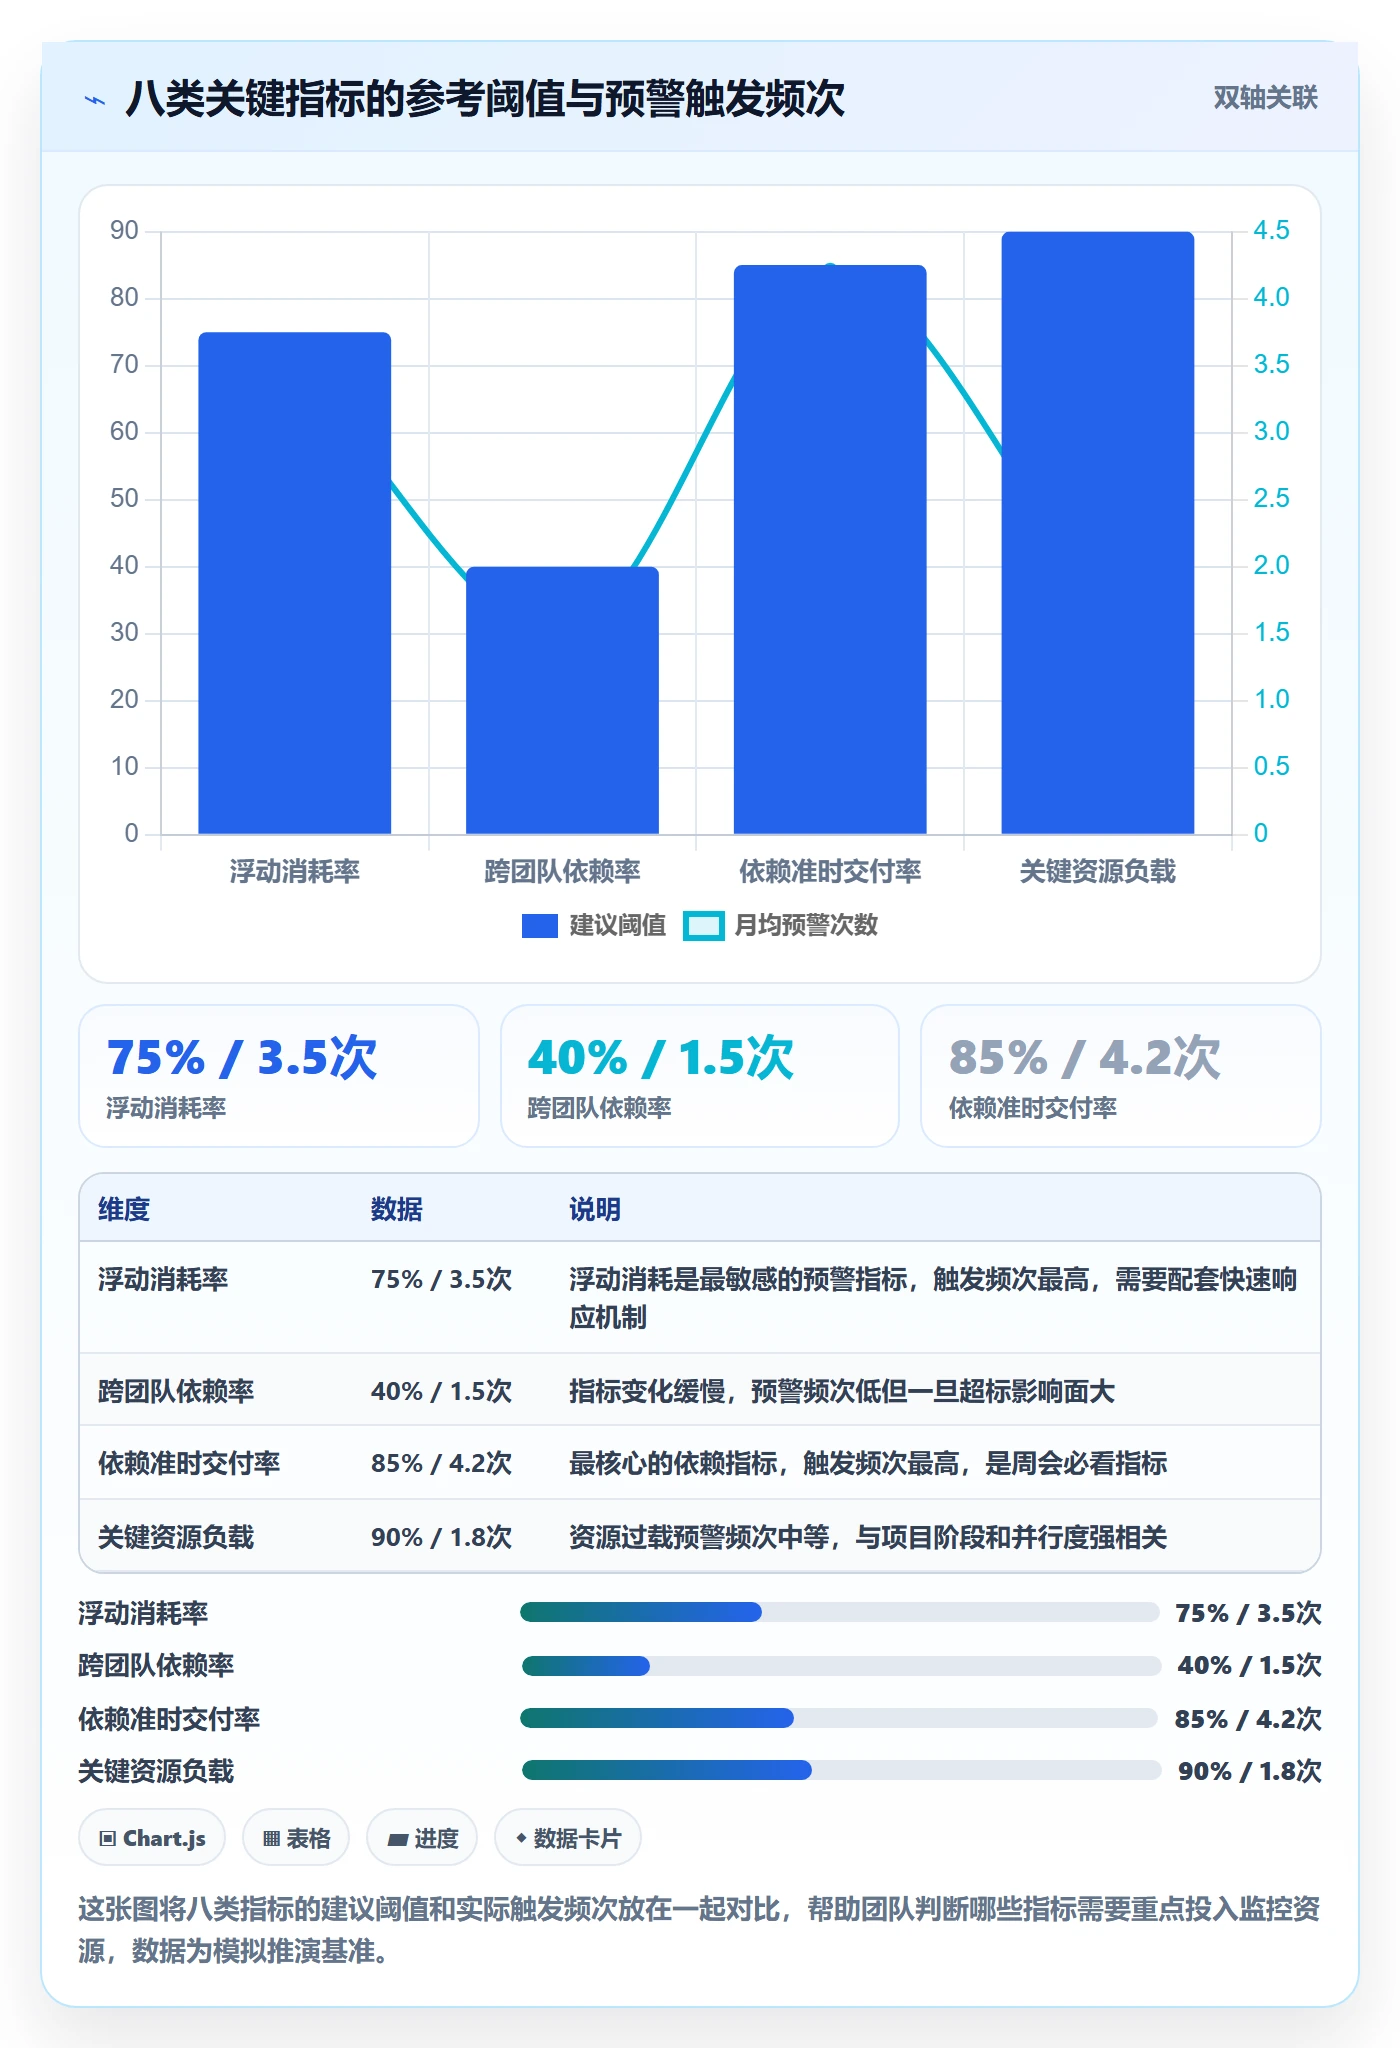Click the 浮动消耗率 bar in the chart
The image size is (1400, 2048).
(295, 583)
